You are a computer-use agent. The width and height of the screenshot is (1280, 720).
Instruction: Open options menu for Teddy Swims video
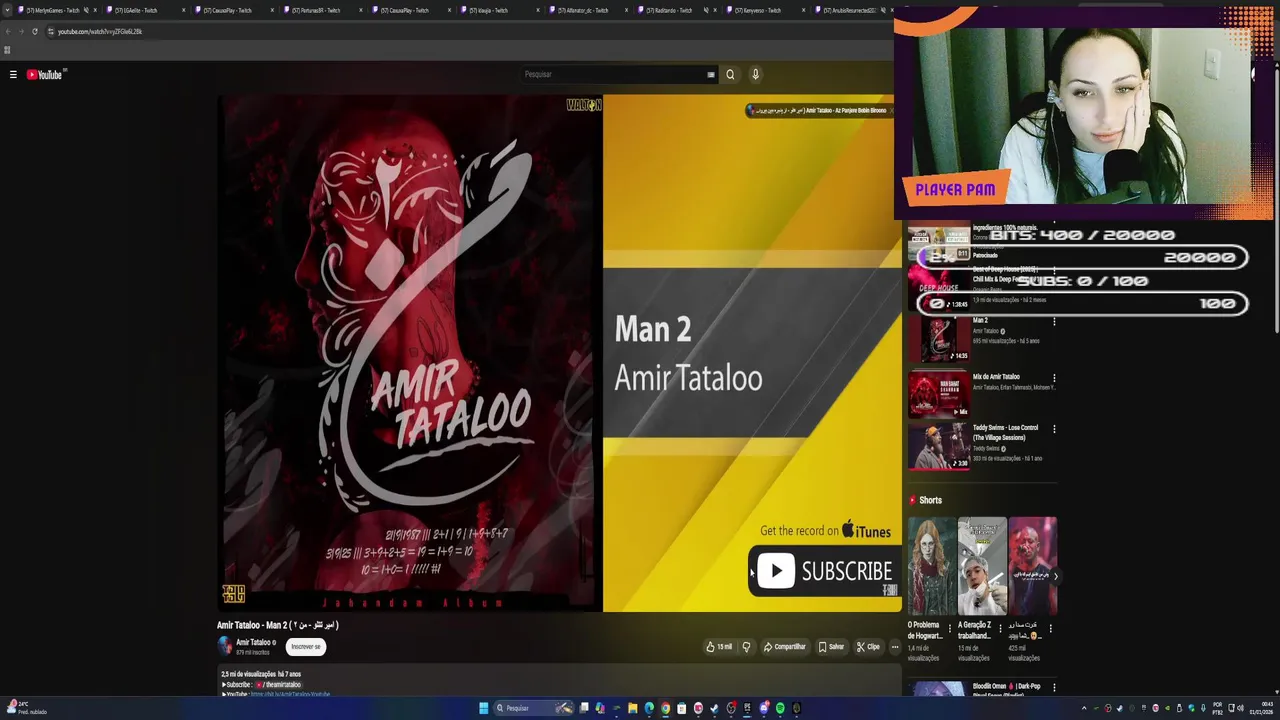click(1054, 429)
